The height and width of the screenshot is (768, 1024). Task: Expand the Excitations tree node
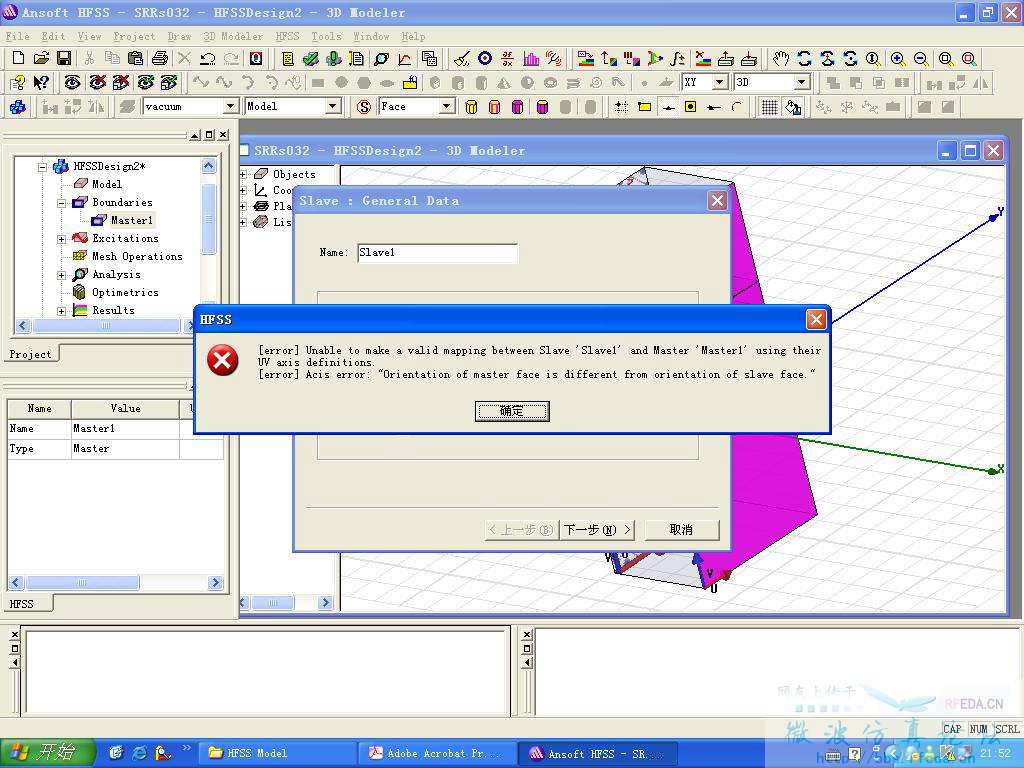click(x=61, y=239)
